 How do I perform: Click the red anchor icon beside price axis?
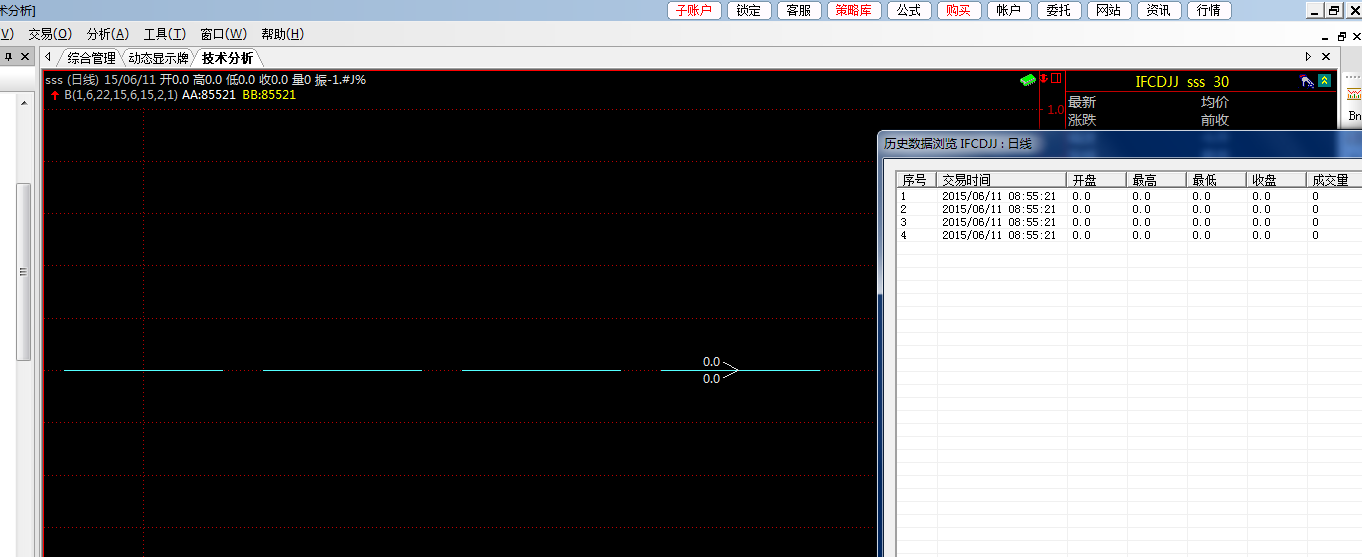tap(1043, 78)
